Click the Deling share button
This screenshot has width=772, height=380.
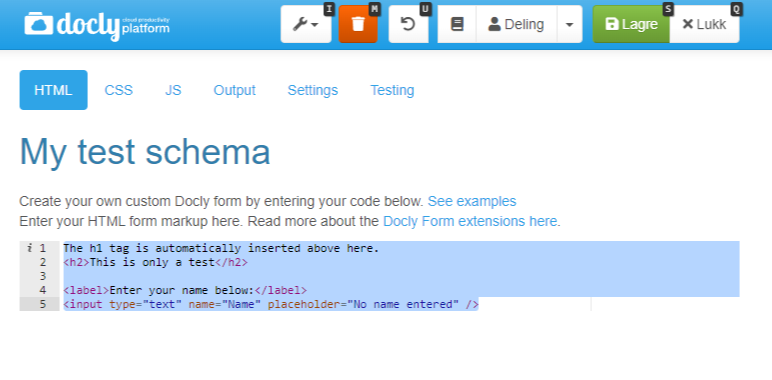pos(516,24)
